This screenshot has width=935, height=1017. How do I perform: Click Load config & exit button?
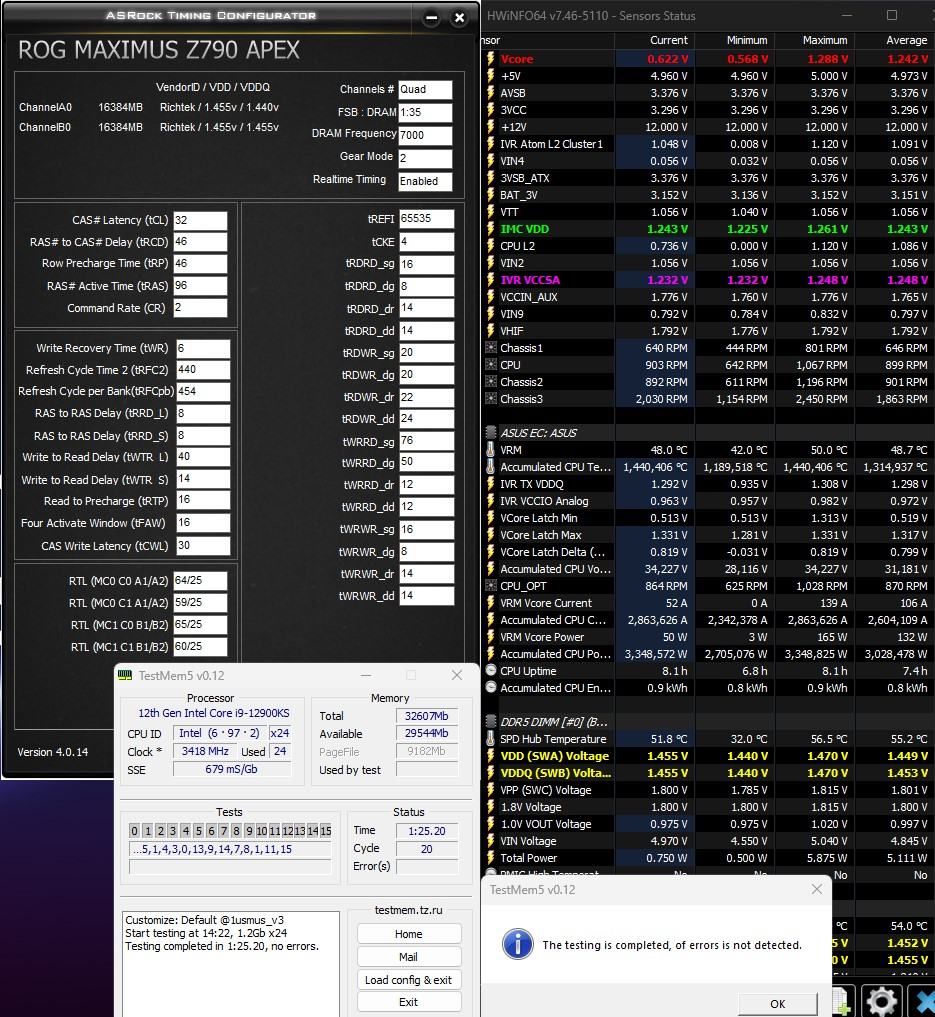(408, 980)
